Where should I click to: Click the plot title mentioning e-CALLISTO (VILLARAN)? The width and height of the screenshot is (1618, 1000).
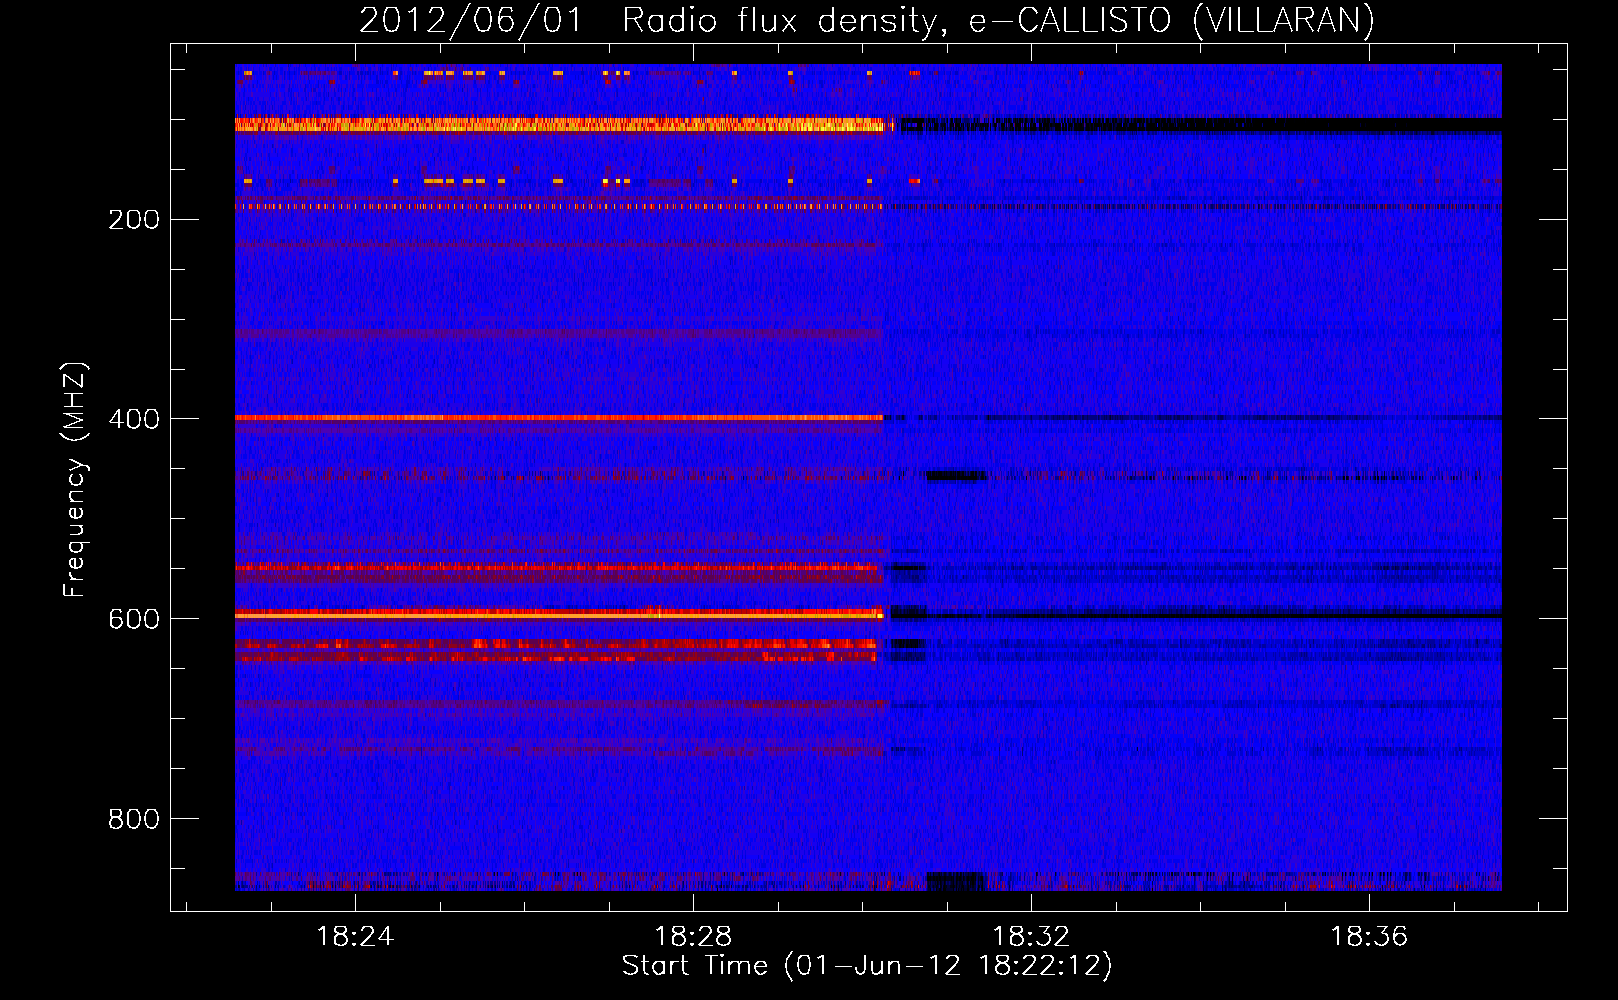point(866,20)
